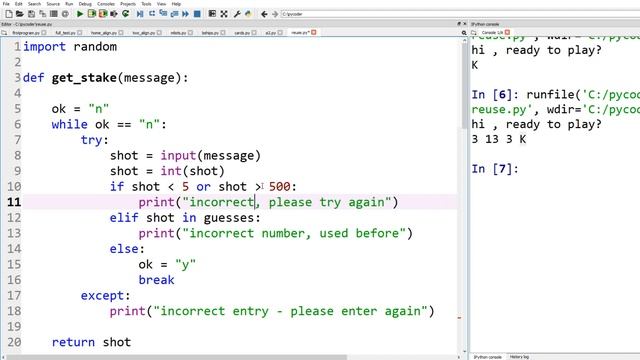Image resolution: width=640 pixels, height=360 pixels.
Task: Open Projects menu
Action: coord(128,4)
